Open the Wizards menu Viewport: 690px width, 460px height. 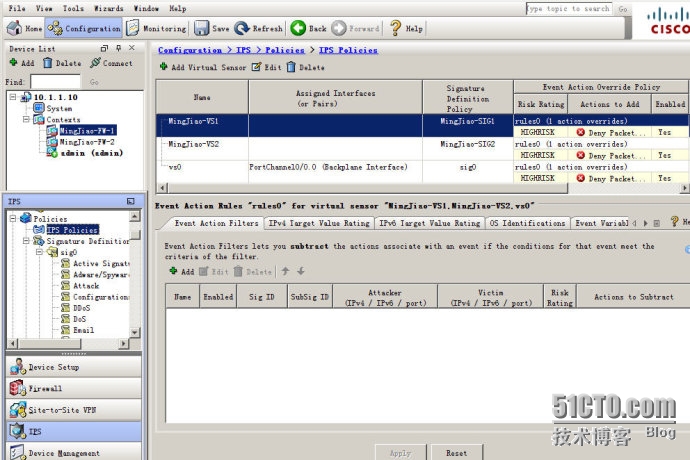[109, 8]
